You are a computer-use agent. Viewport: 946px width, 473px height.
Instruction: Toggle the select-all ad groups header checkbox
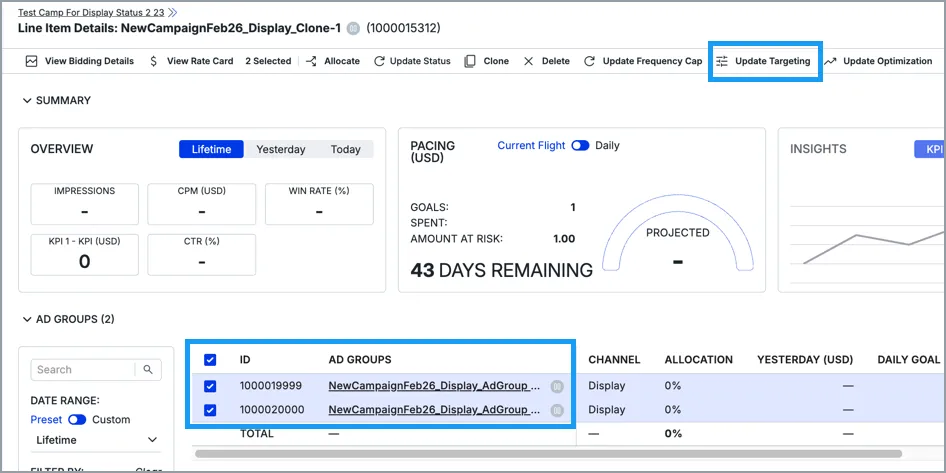point(210,360)
